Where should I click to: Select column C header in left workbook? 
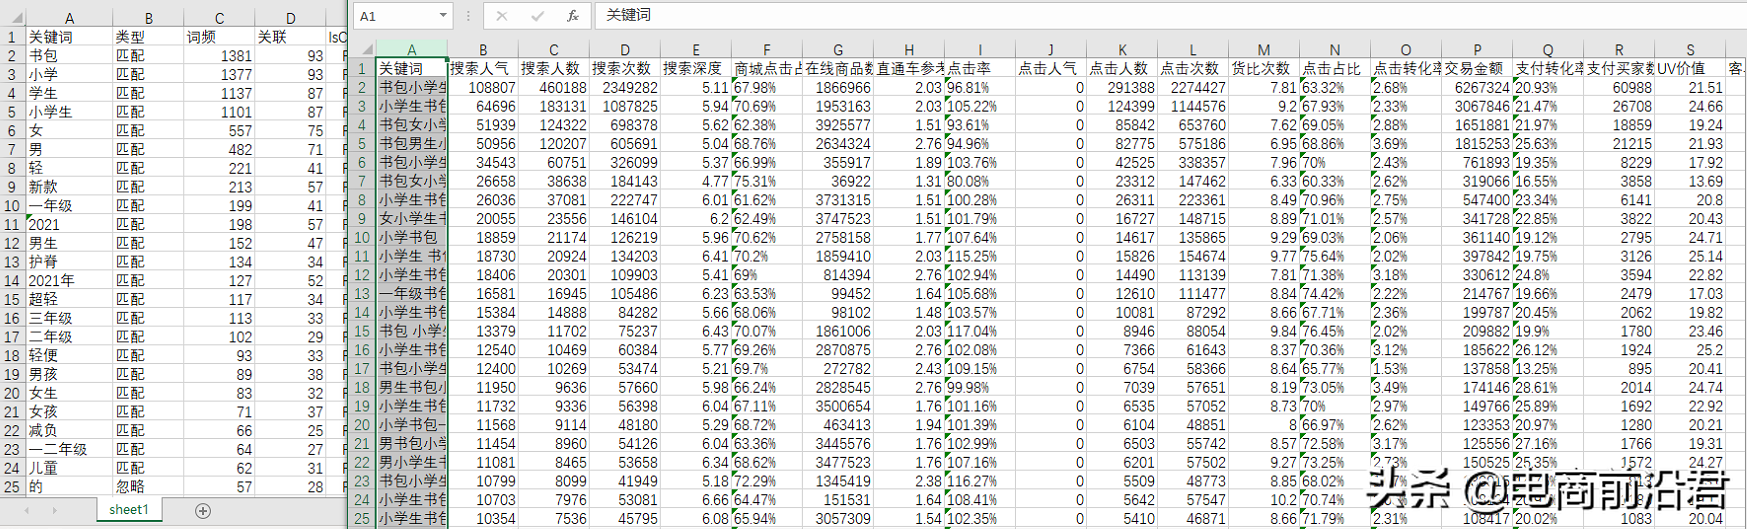219,18
